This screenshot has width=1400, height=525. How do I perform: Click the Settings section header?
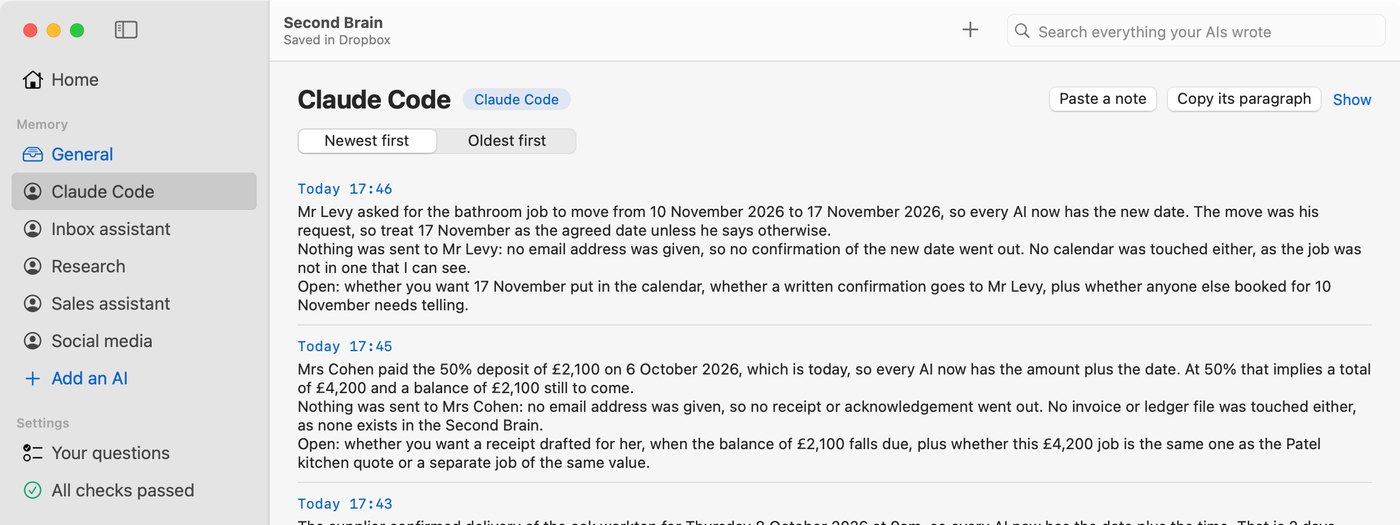pyautogui.click(x=43, y=423)
